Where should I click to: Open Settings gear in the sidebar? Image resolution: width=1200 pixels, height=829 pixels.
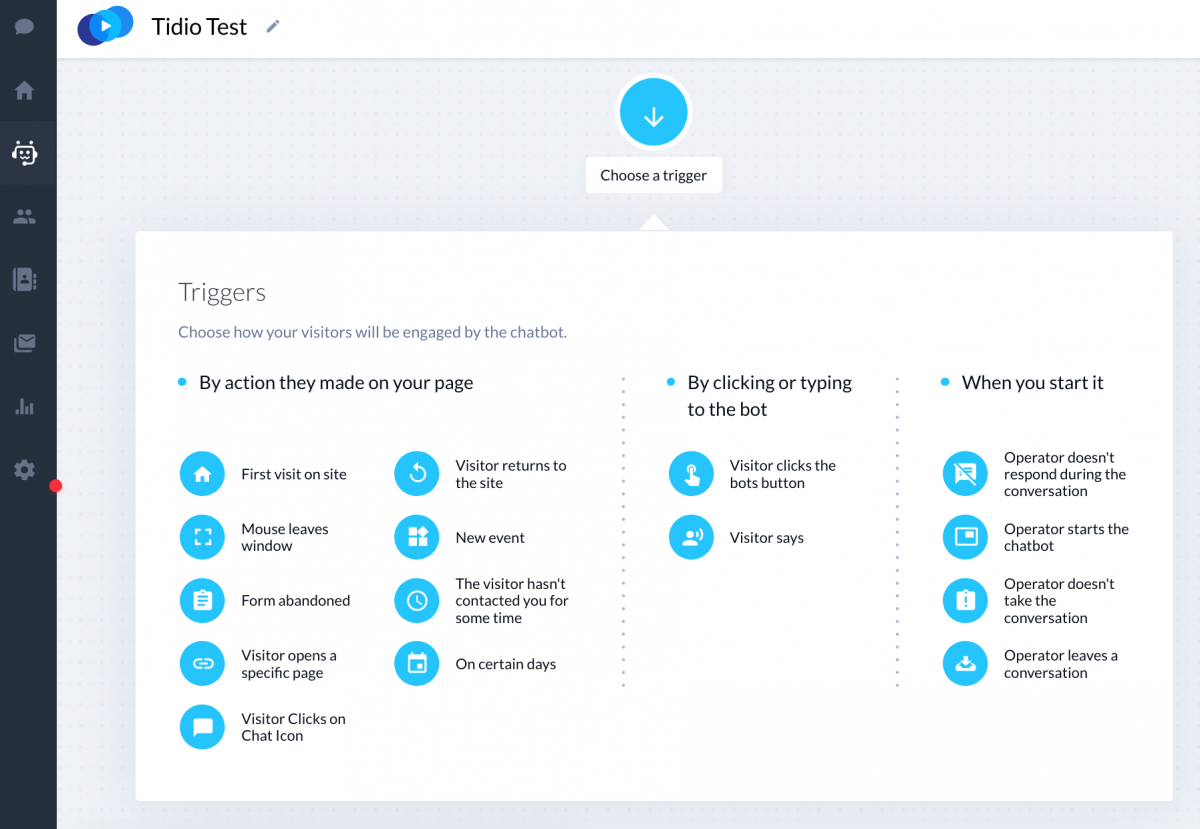(x=25, y=470)
